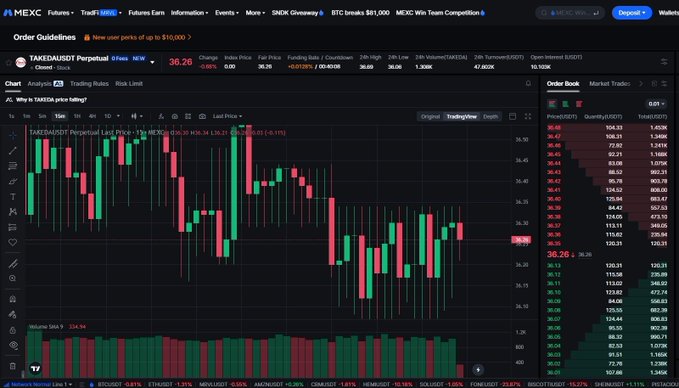The image size is (679, 388).
Task: Open the prediction and measurement tools
Action: tap(13, 227)
